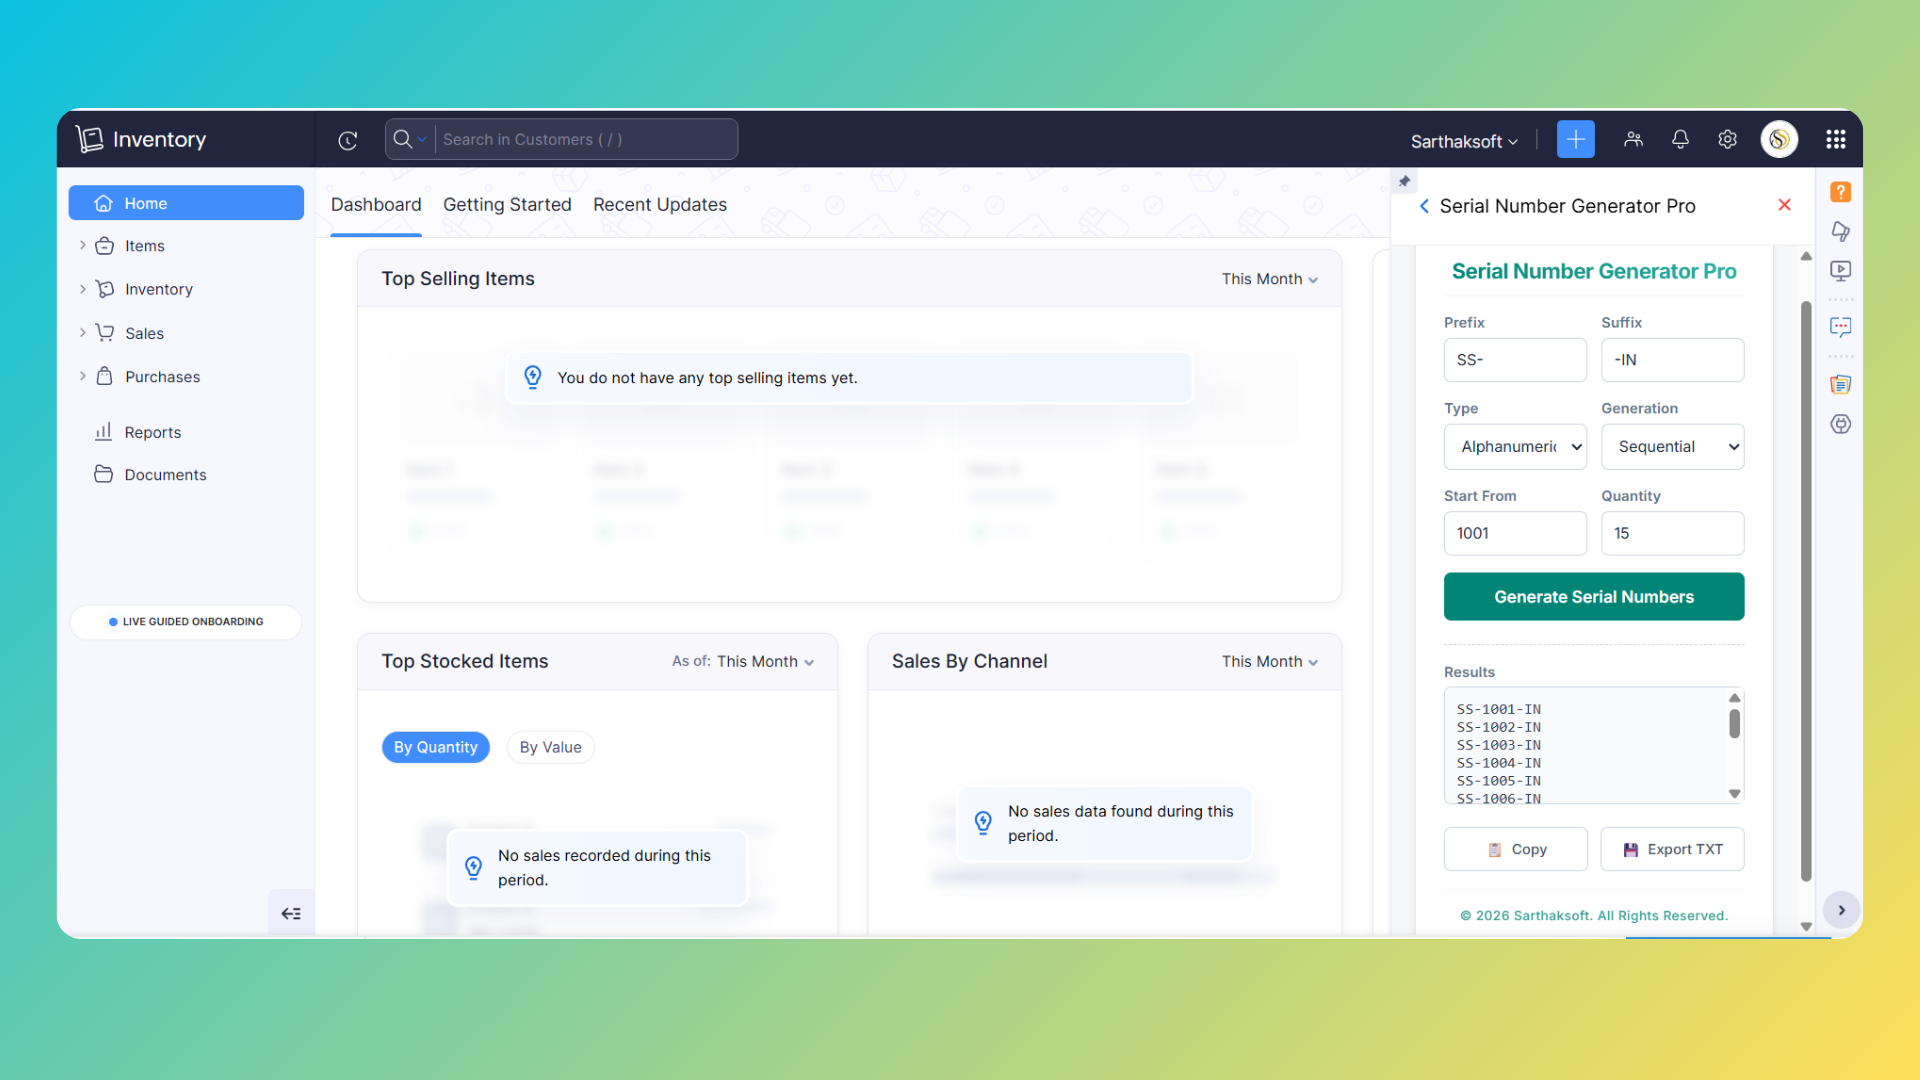1920x1080 pixels.
Task: Open the notifications bell
Action: pyautogui.click(x=1680, y=140)
